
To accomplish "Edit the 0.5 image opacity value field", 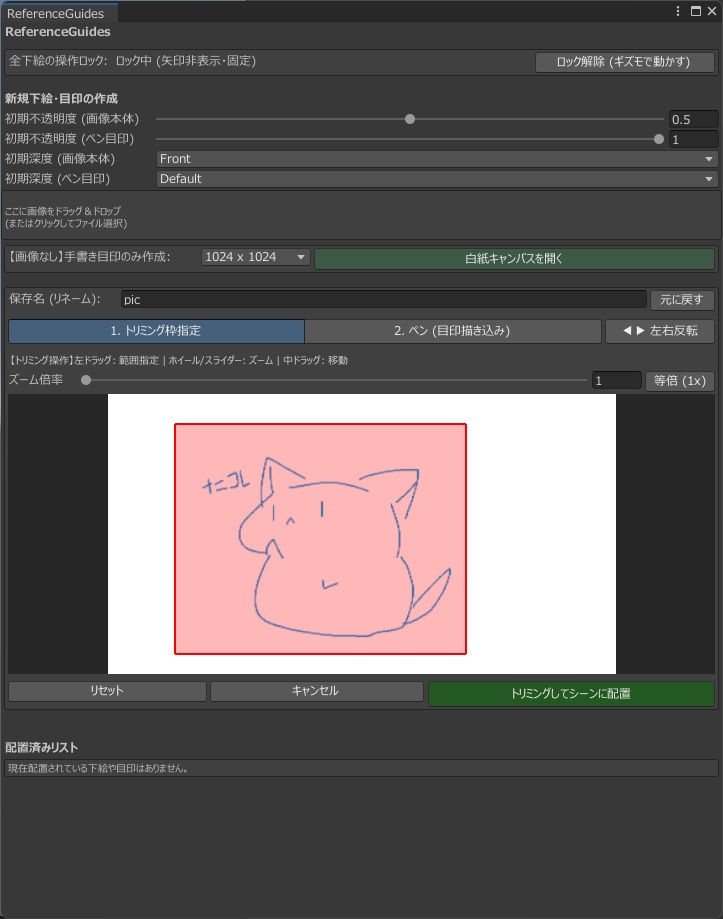I will click(694, 120).
